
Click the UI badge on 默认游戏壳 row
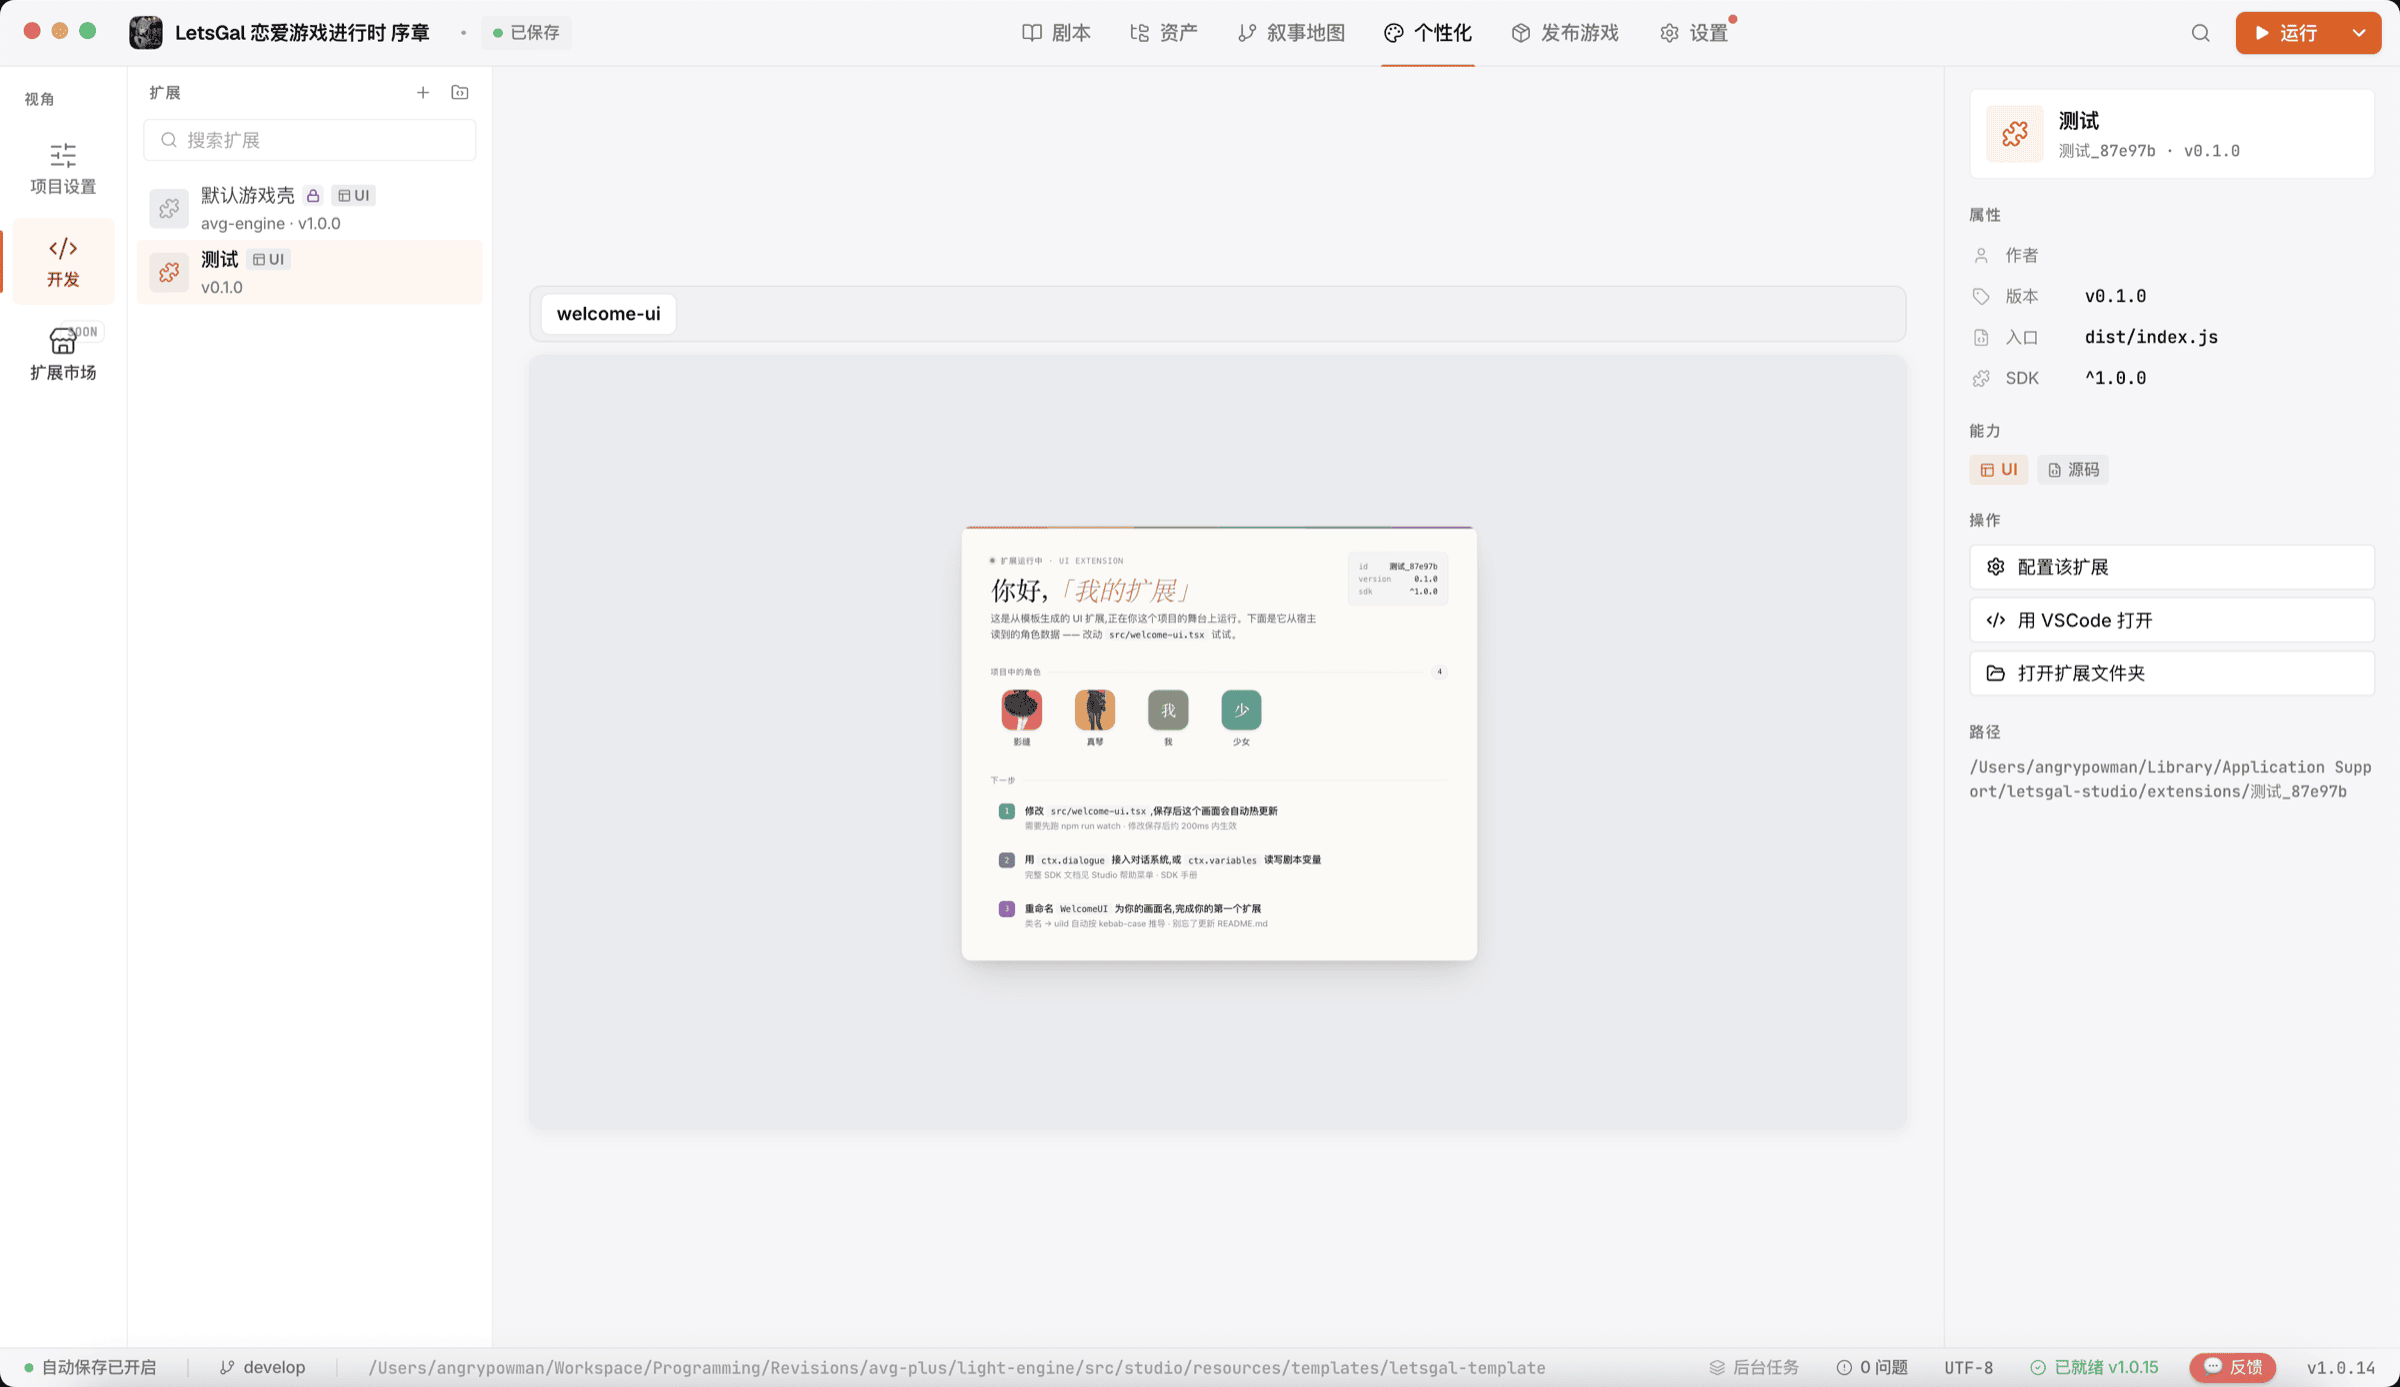pos(354,195)
